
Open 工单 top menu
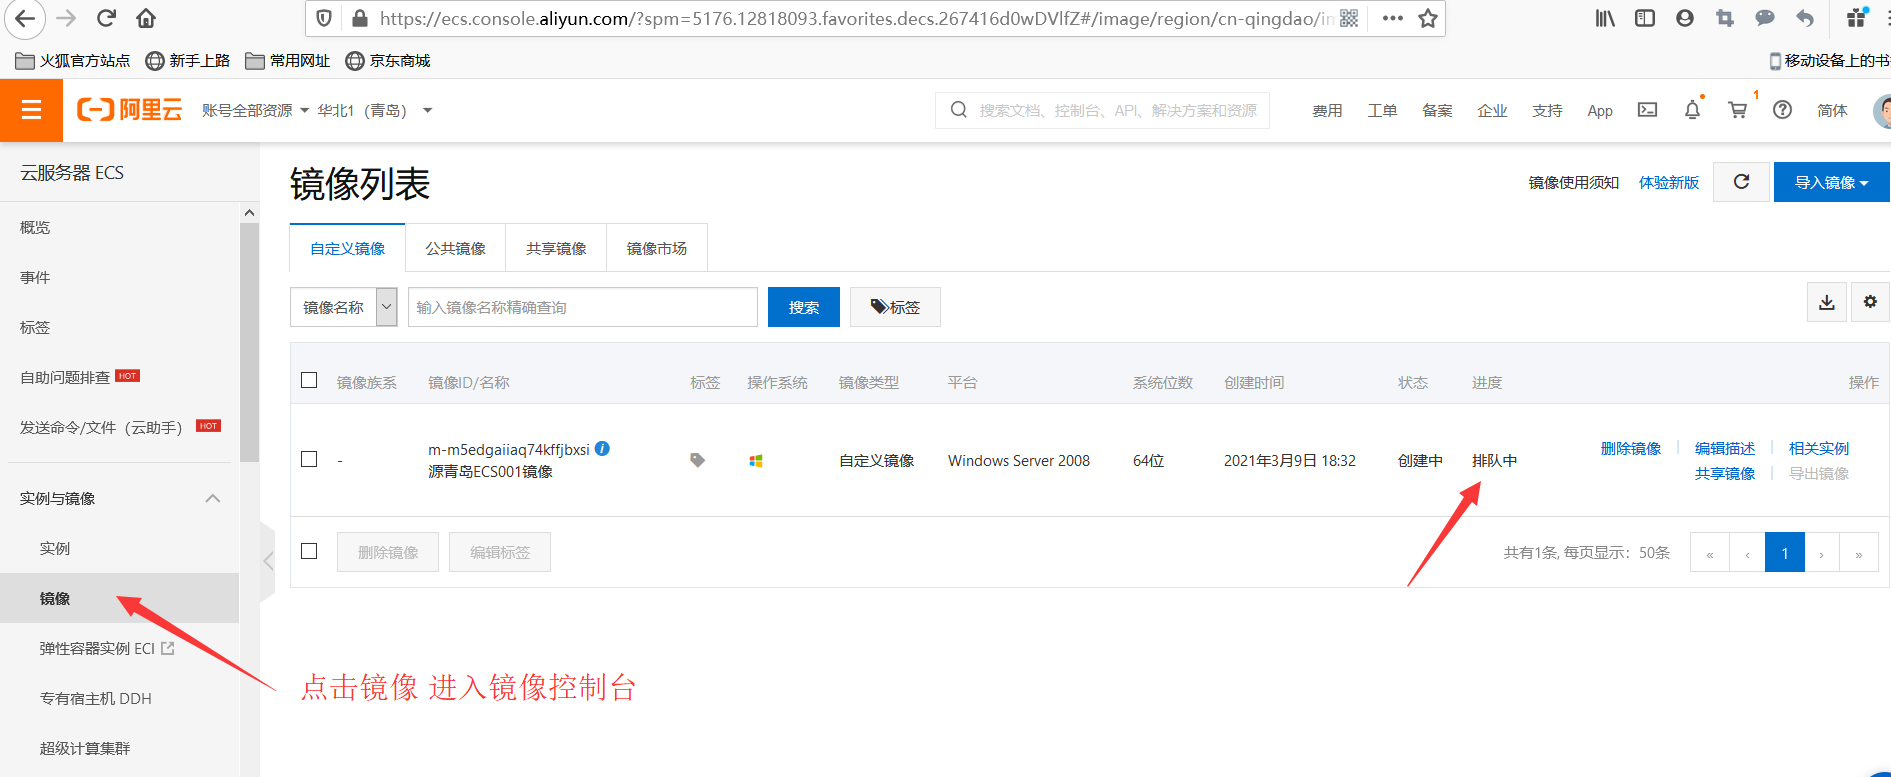click(1382, 111)
